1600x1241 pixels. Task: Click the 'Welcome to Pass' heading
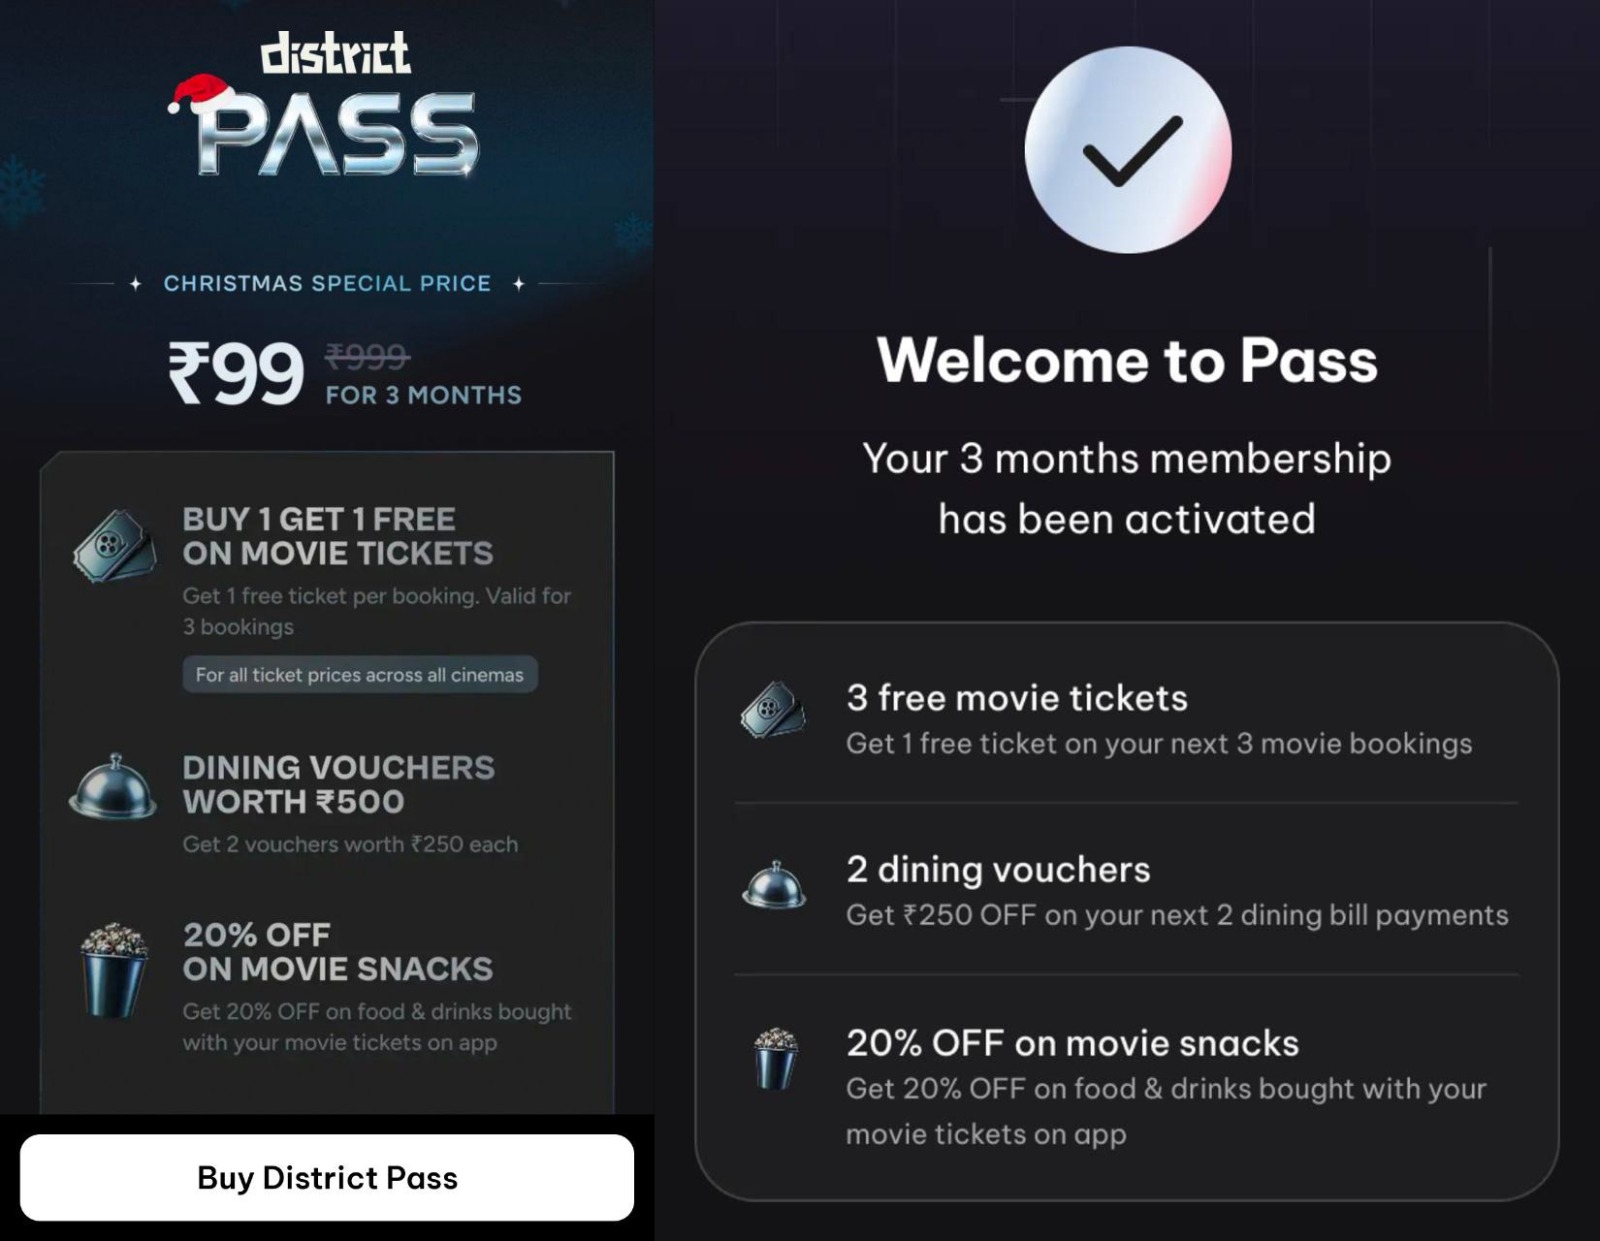click(1127, 360)
